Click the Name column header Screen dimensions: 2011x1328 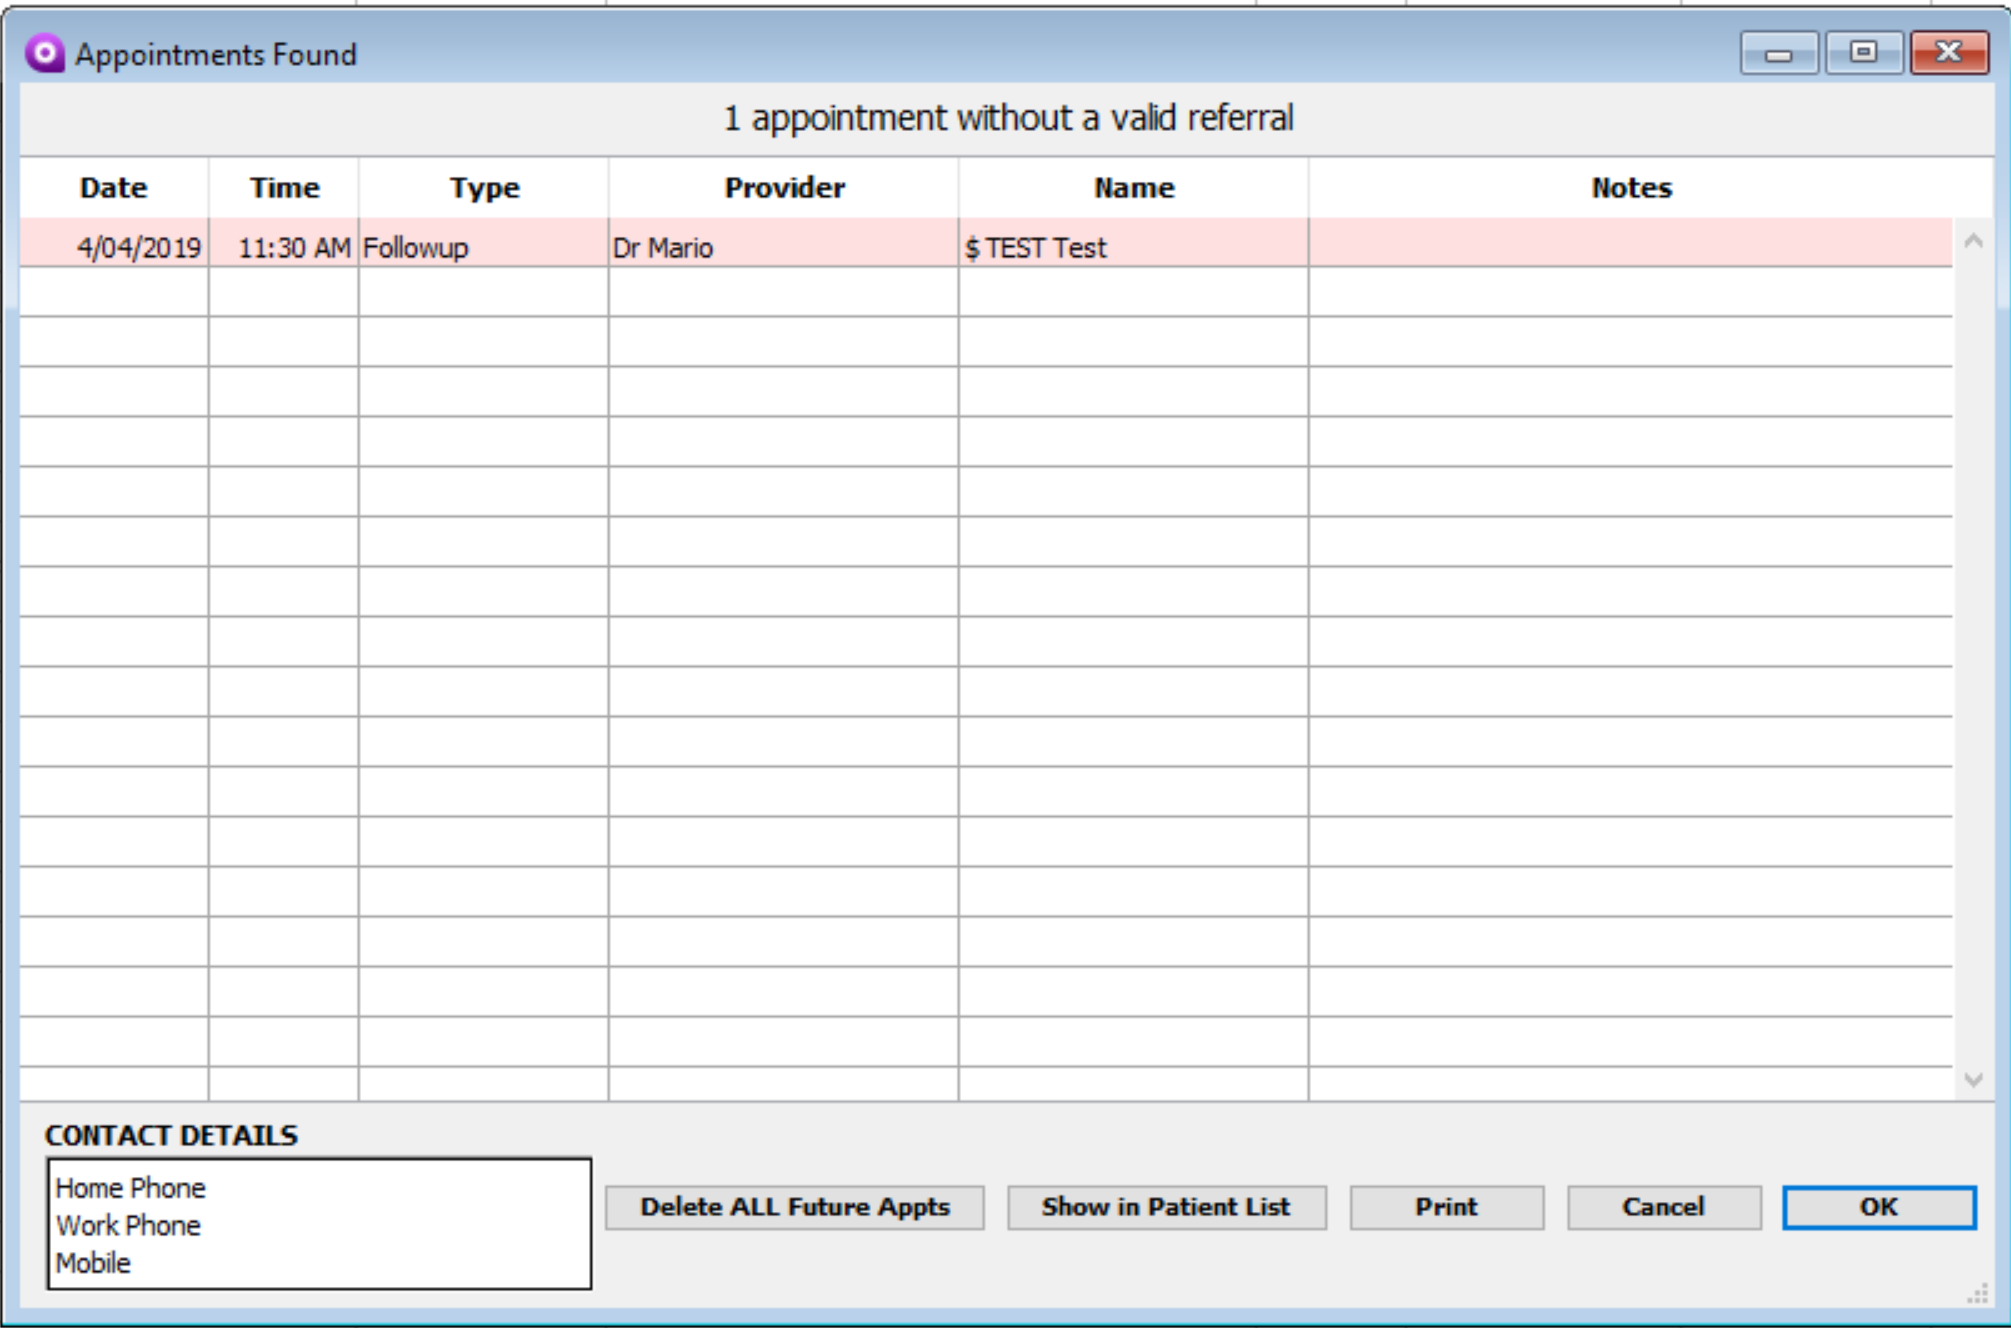[x=1133, y=188]
